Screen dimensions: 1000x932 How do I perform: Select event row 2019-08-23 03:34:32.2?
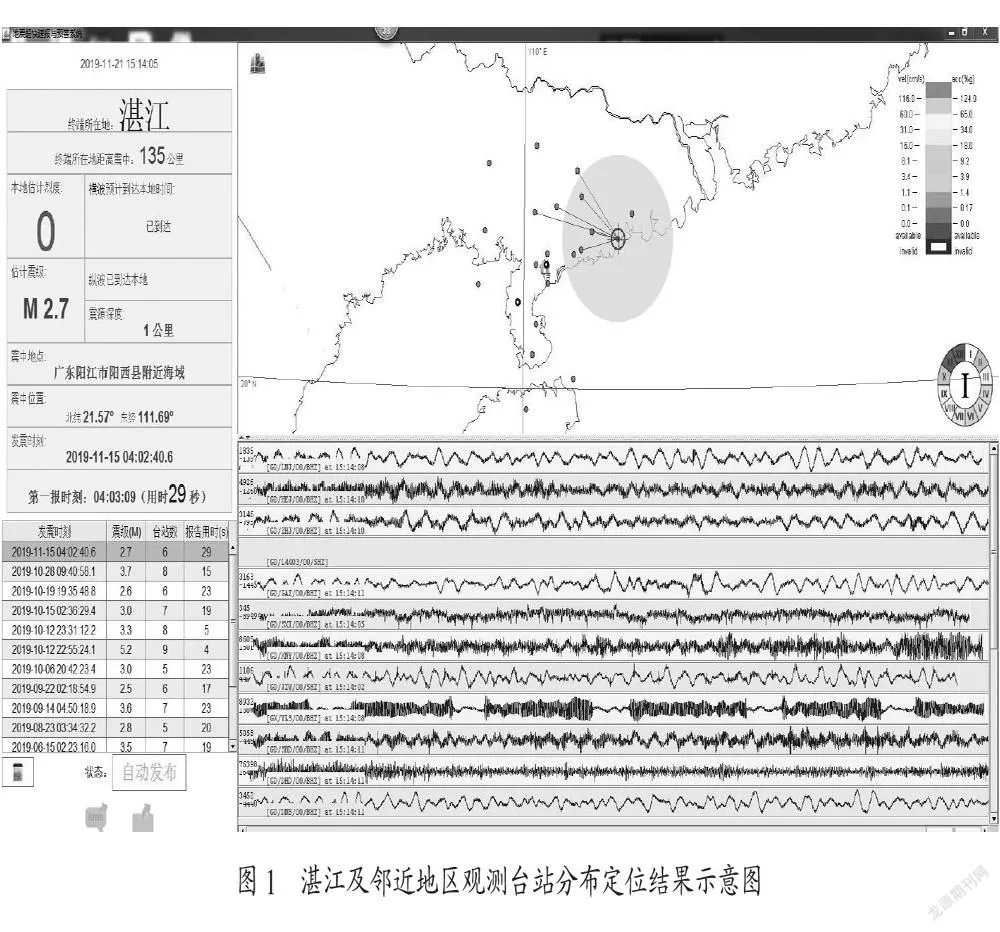pos(115,728)
